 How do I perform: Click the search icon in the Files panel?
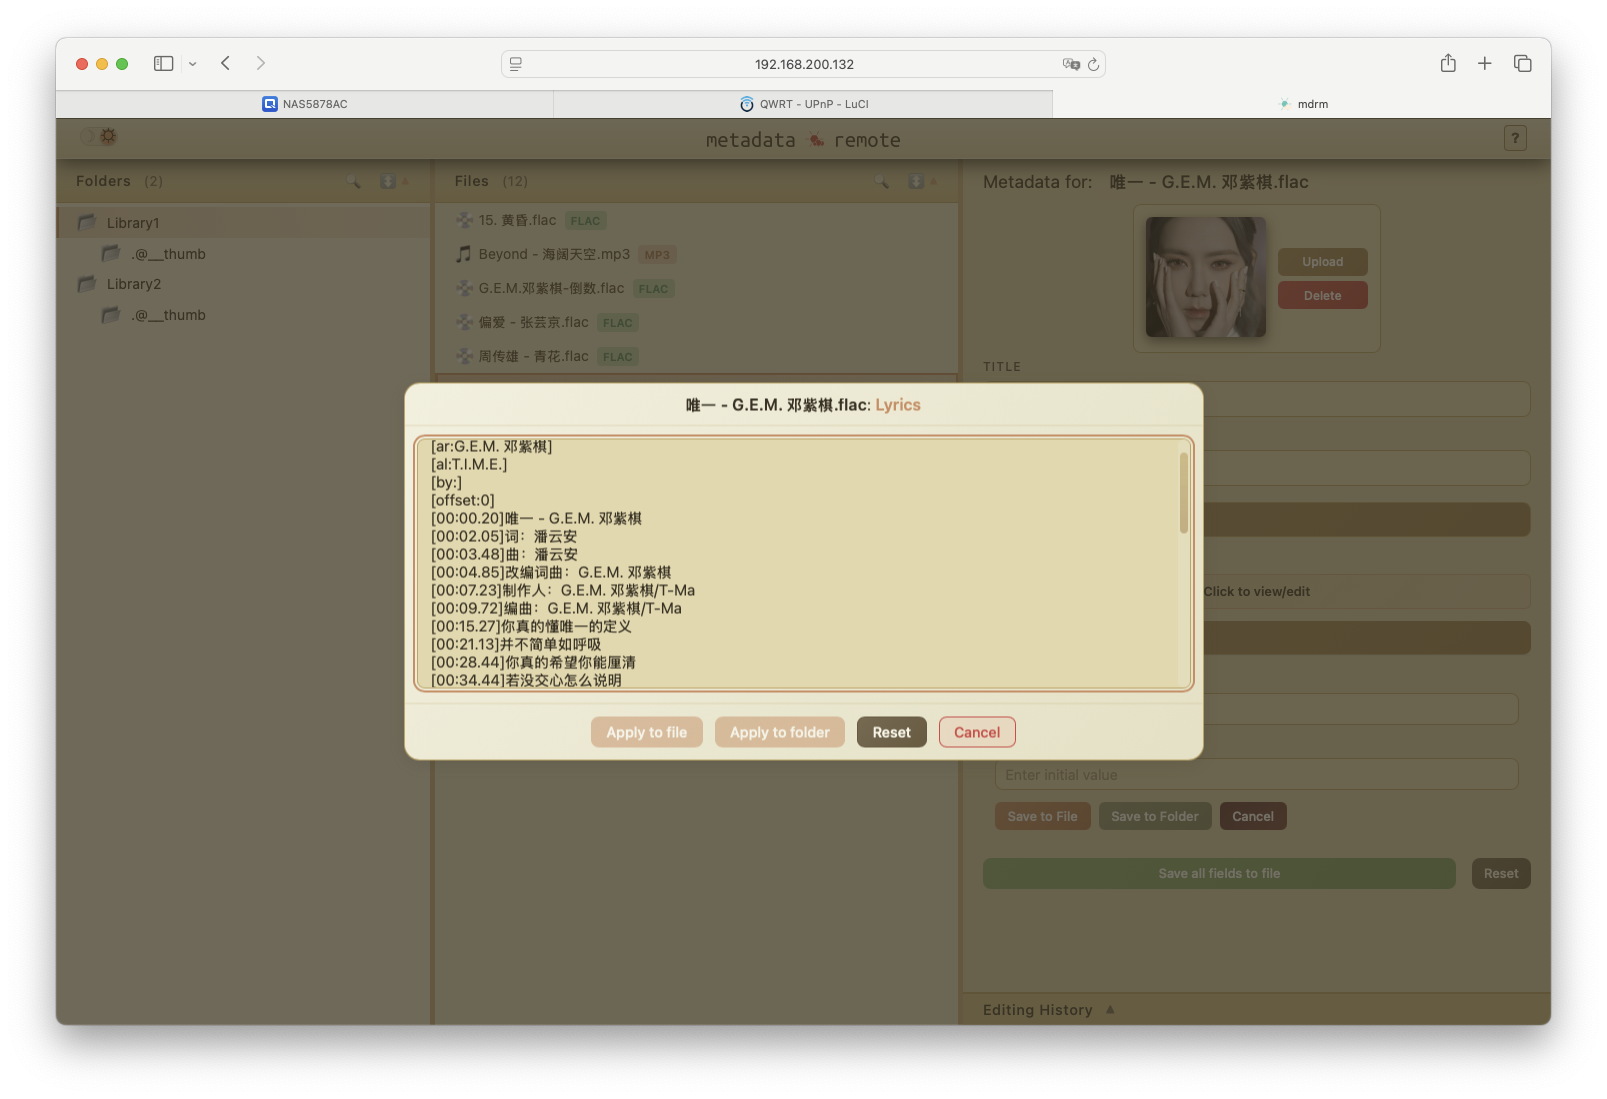tap(882, 181)
